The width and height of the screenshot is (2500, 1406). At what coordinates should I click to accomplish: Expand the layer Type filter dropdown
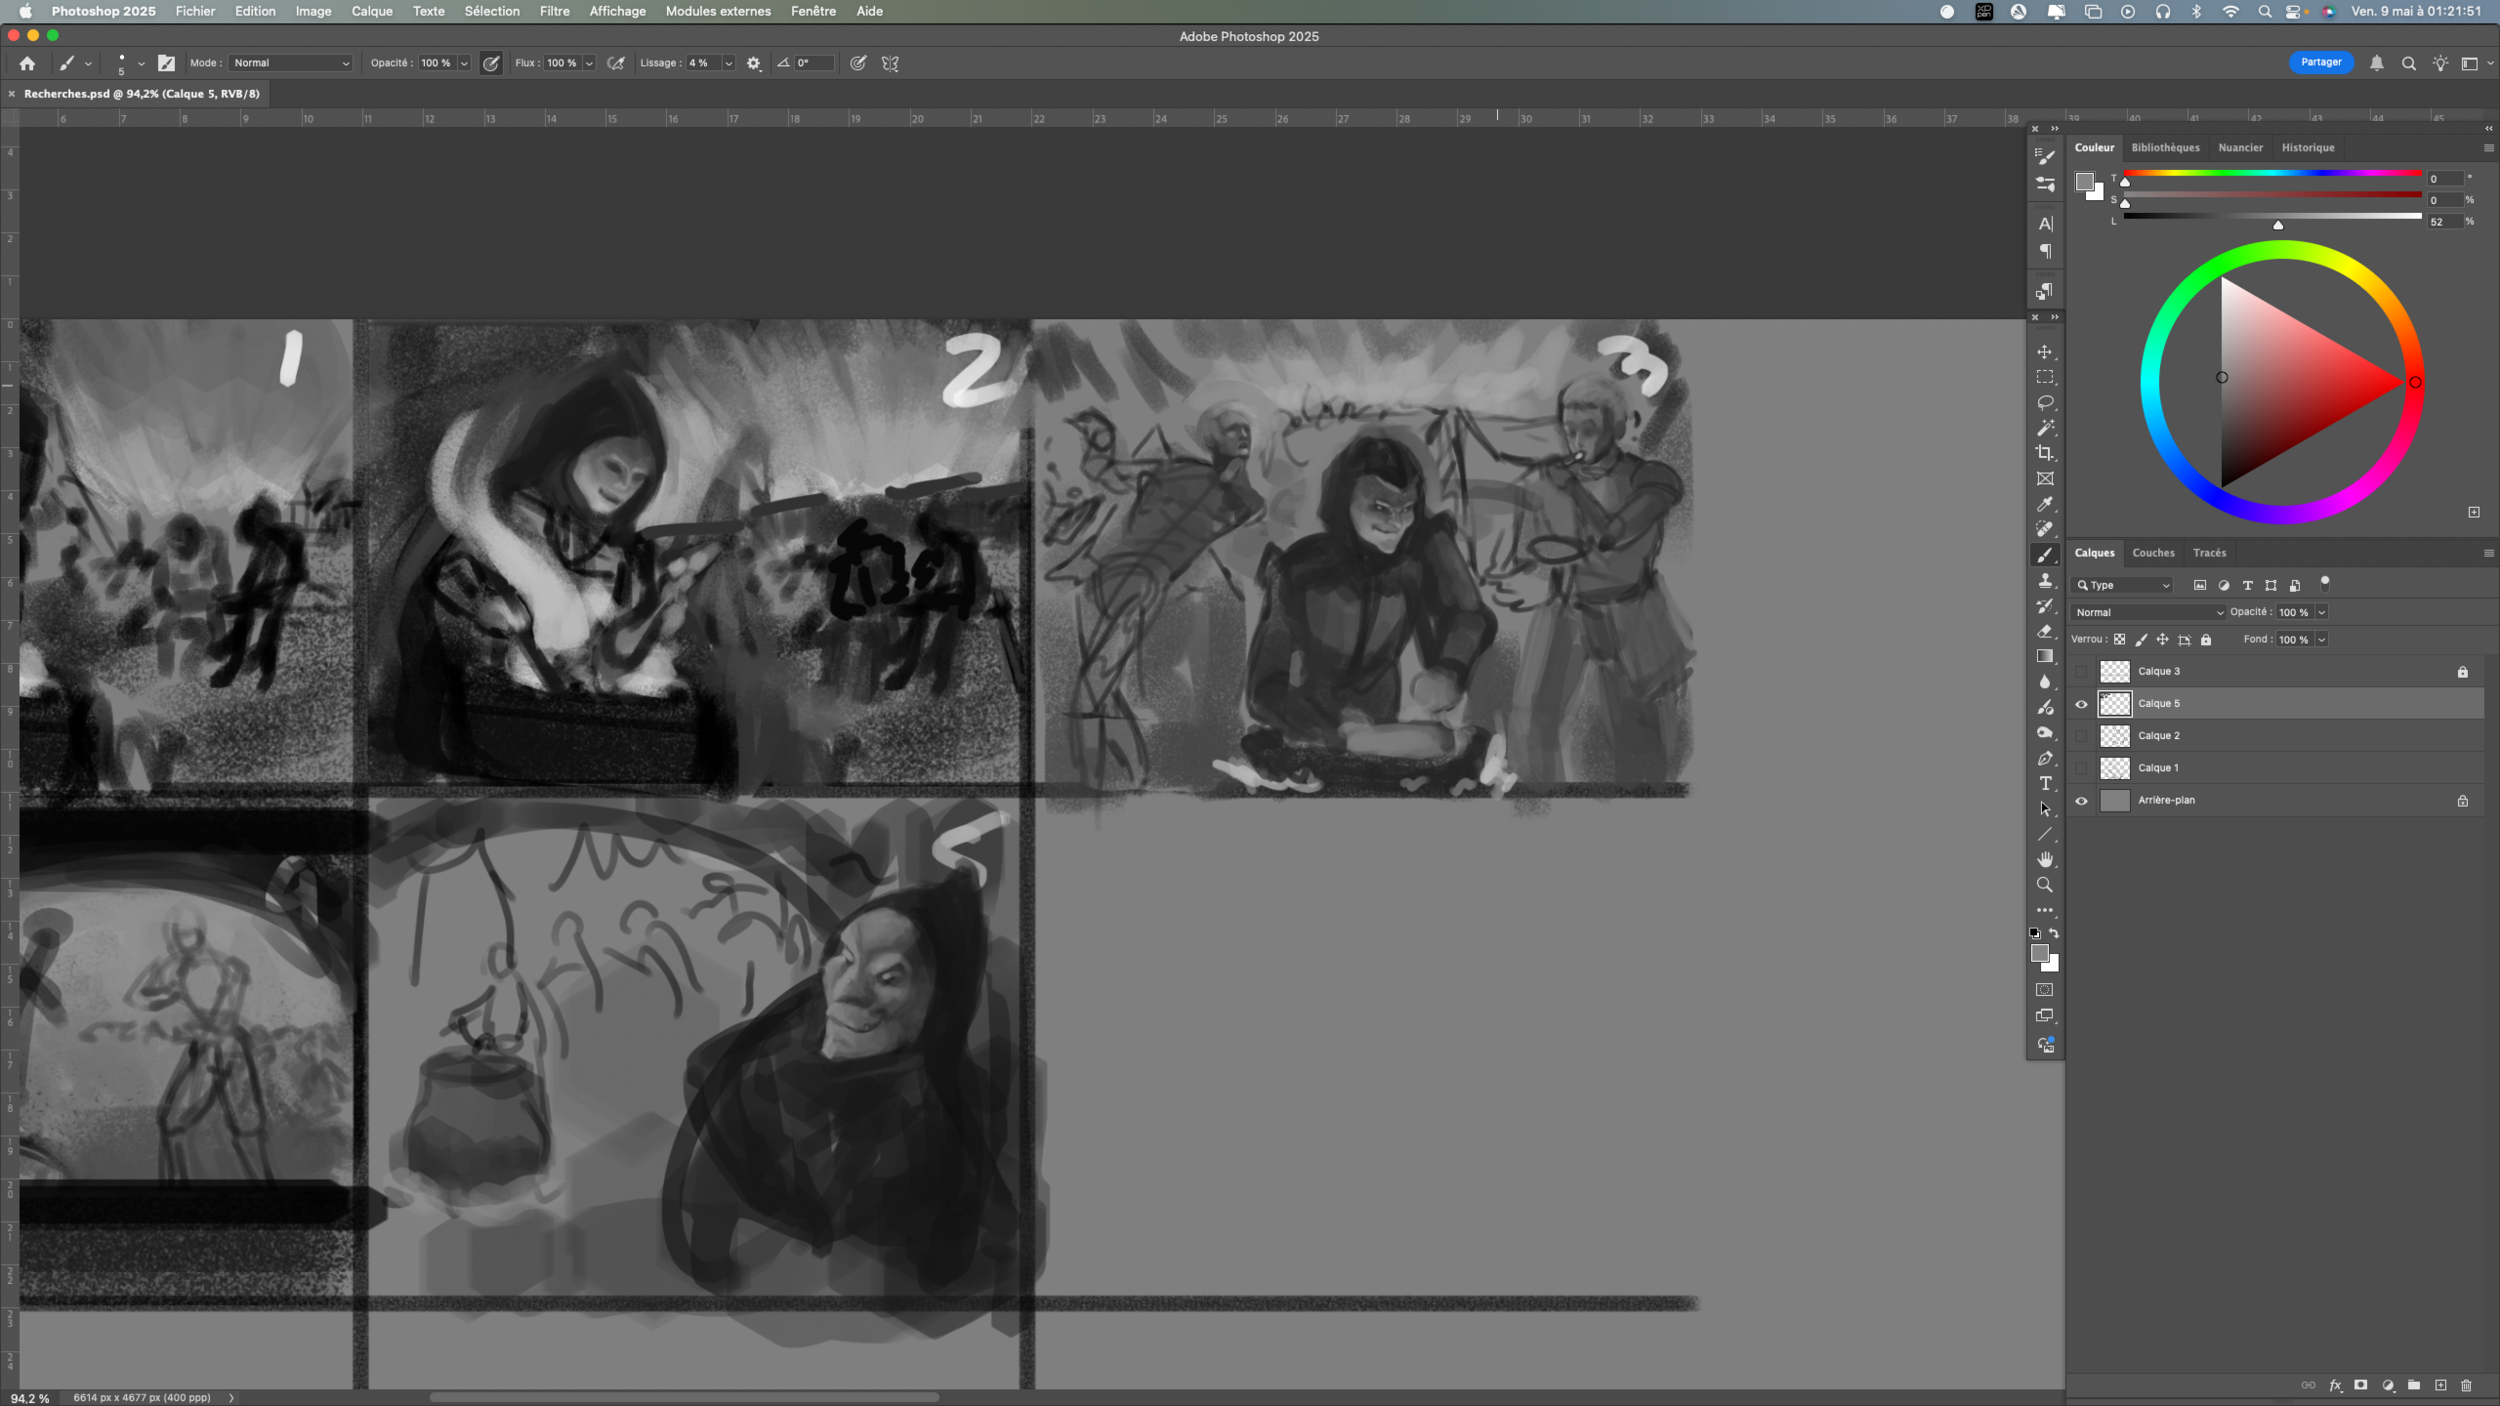click(2123, 585)
